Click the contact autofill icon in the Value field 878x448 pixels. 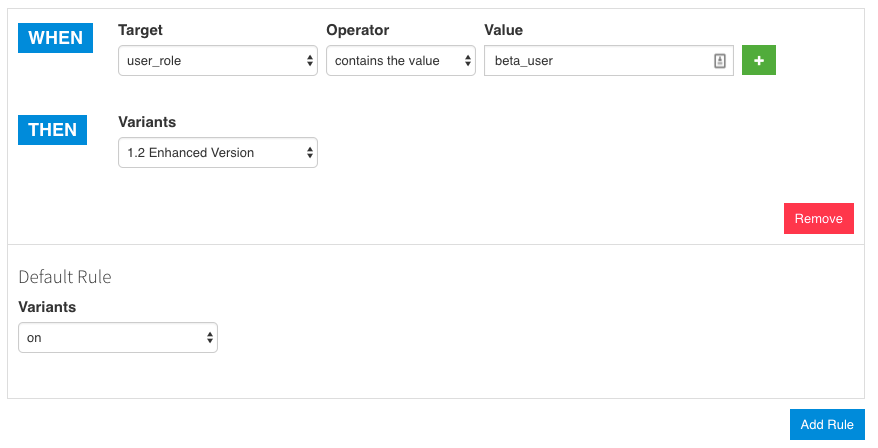click(x=719, y=61)
